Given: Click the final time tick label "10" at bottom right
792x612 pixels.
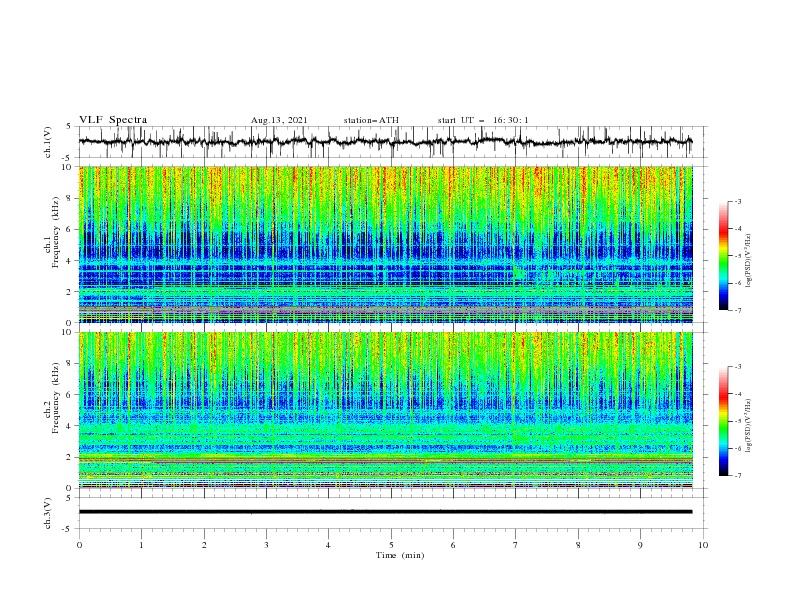Looking at the screenshot, I should tap(703, 545).
